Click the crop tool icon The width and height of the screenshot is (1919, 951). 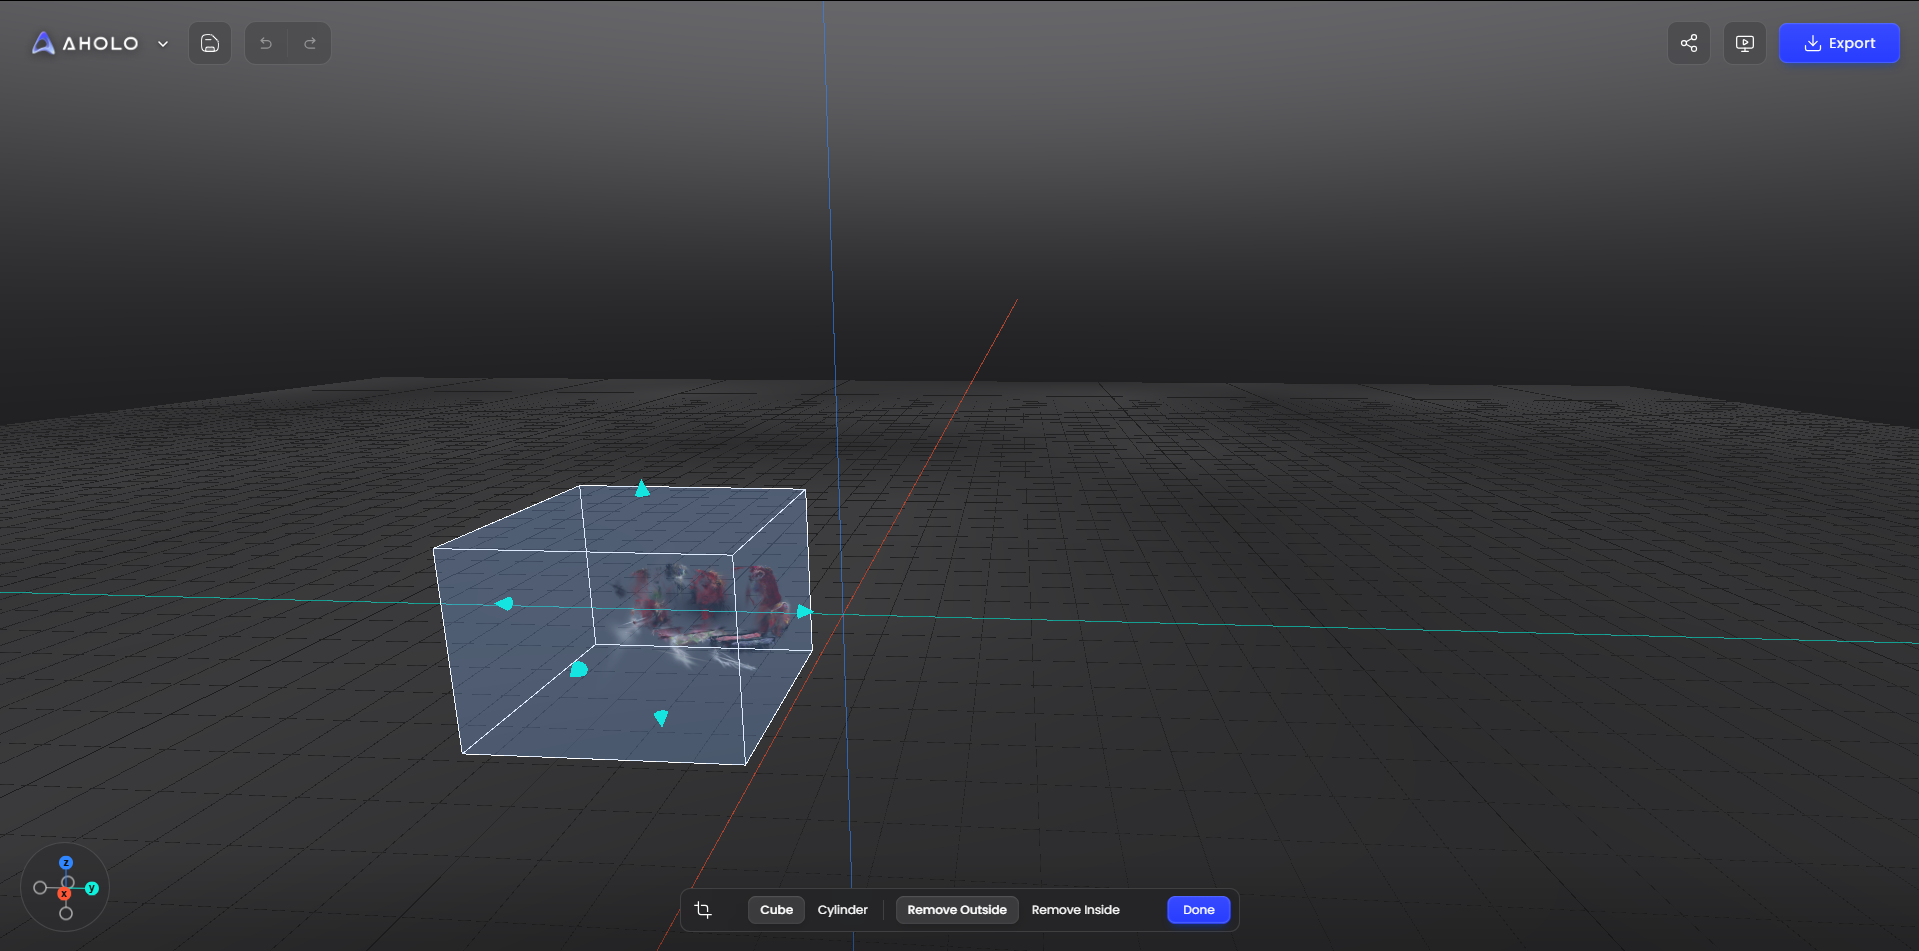tap(703, 910)
